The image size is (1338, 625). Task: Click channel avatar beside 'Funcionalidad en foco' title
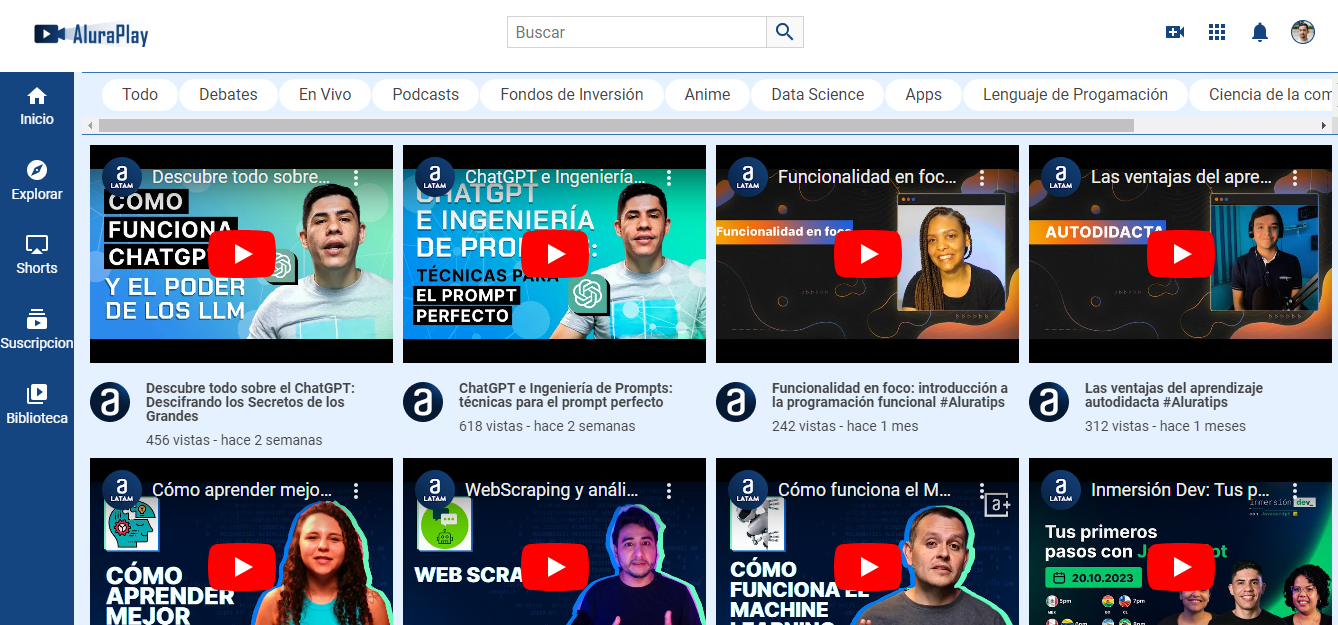736,402
